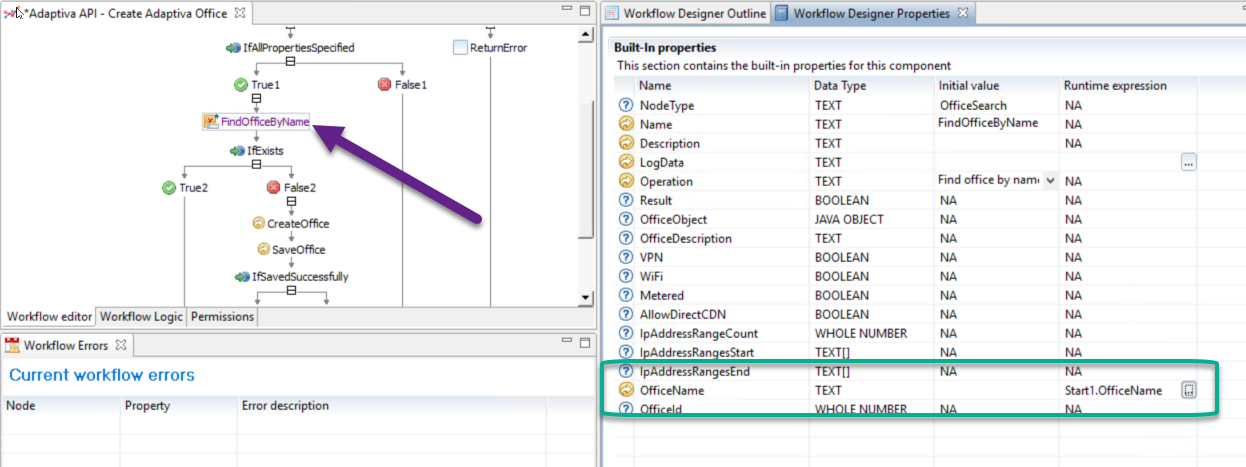Click the red False2 icon
This screenshot has height=467, width=1246.
(x=273, y=187)
